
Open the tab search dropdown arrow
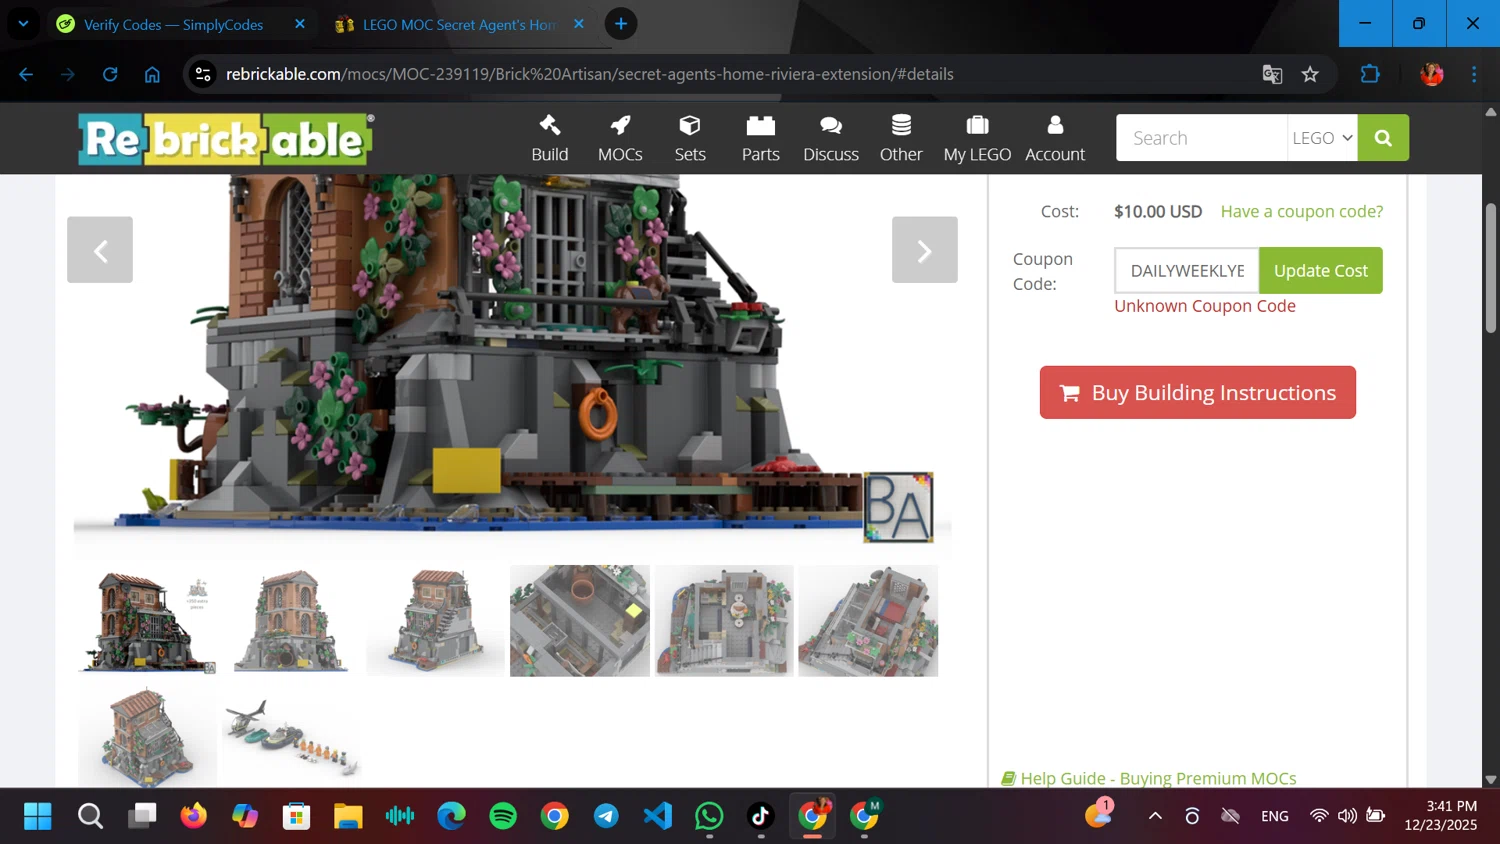pos(23,24)
